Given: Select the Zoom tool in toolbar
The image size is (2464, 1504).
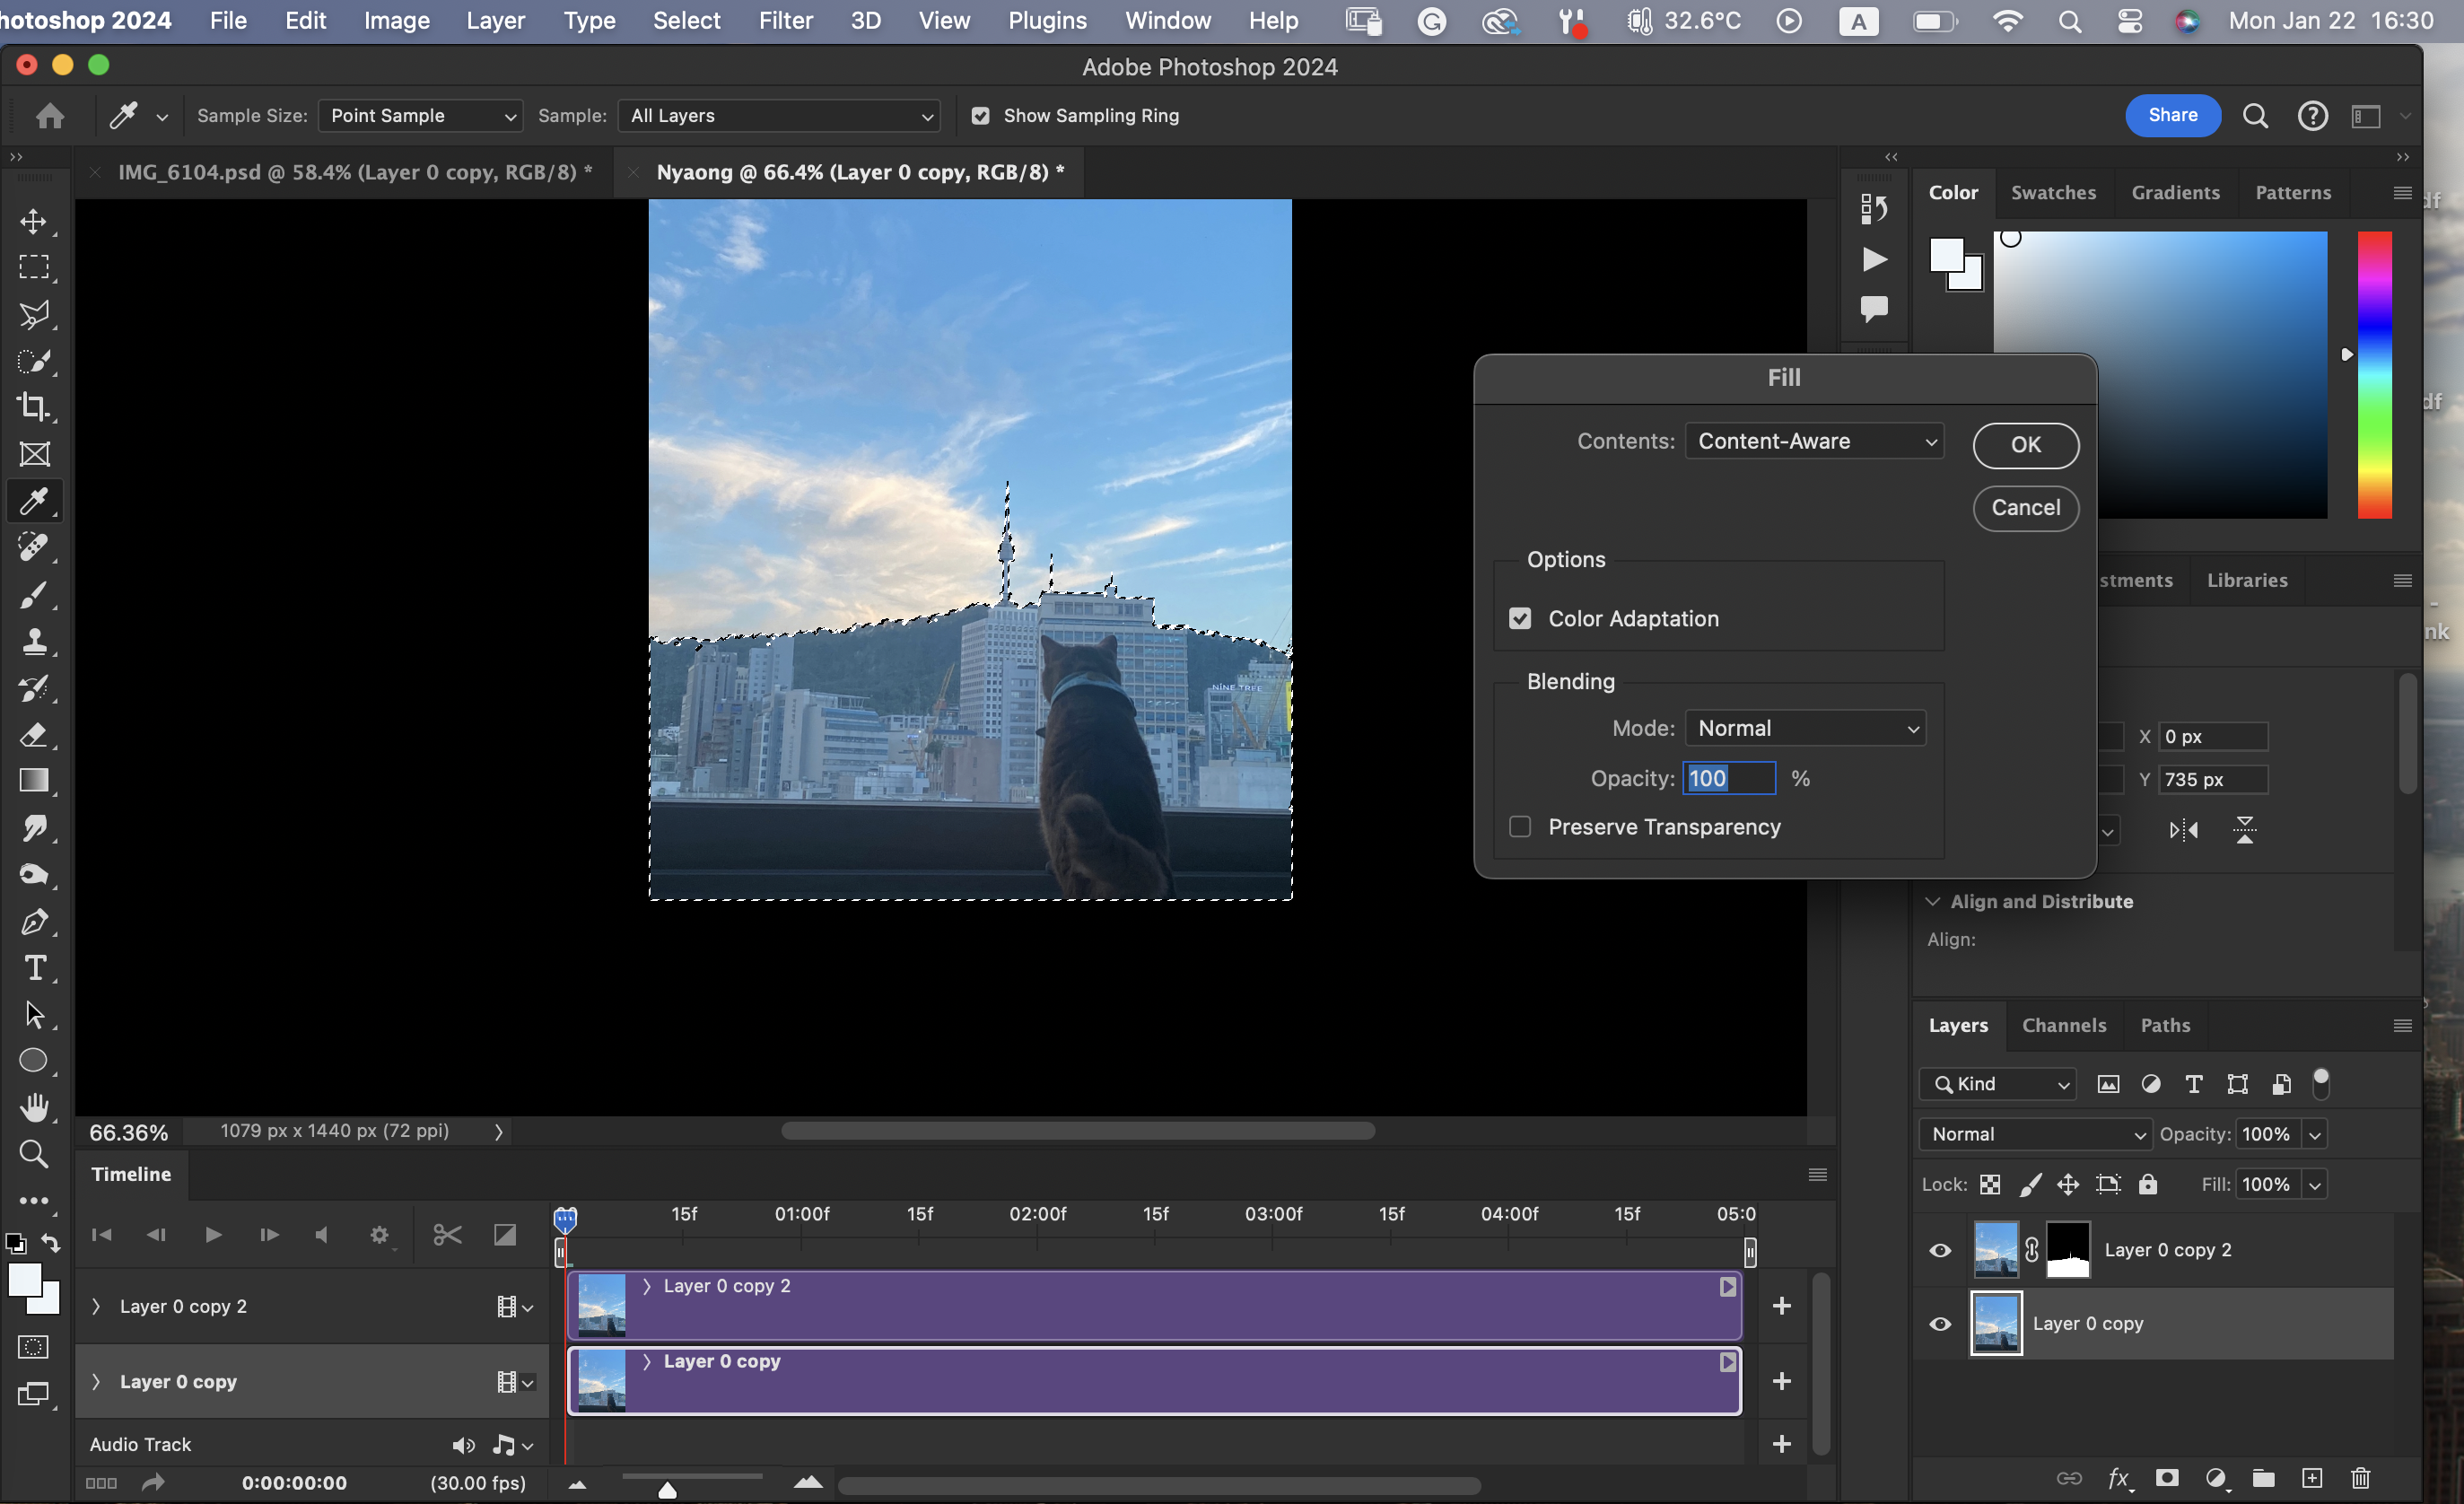Looking at the screenshot, I should click(34, 1154).
